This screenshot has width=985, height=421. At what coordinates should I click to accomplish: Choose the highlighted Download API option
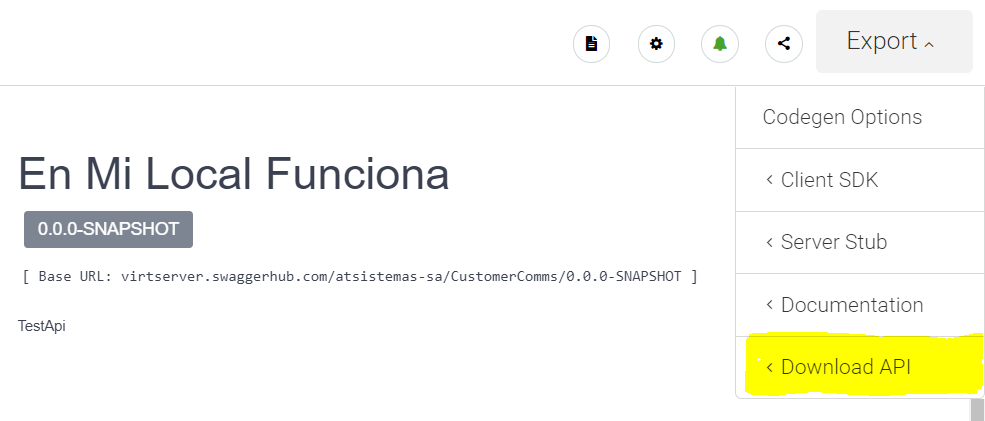860,367
